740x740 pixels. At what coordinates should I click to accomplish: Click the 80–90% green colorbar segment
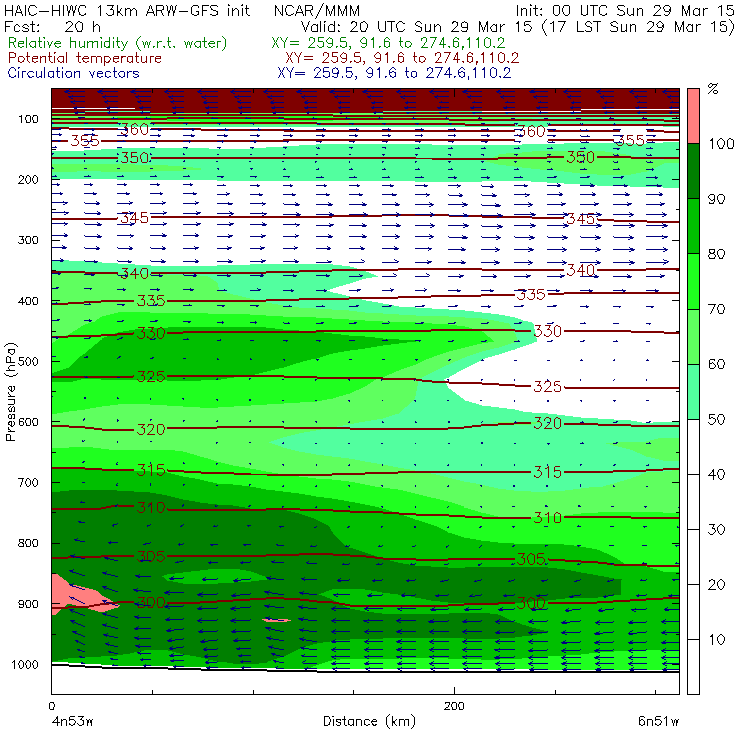(x=693, y=226)
